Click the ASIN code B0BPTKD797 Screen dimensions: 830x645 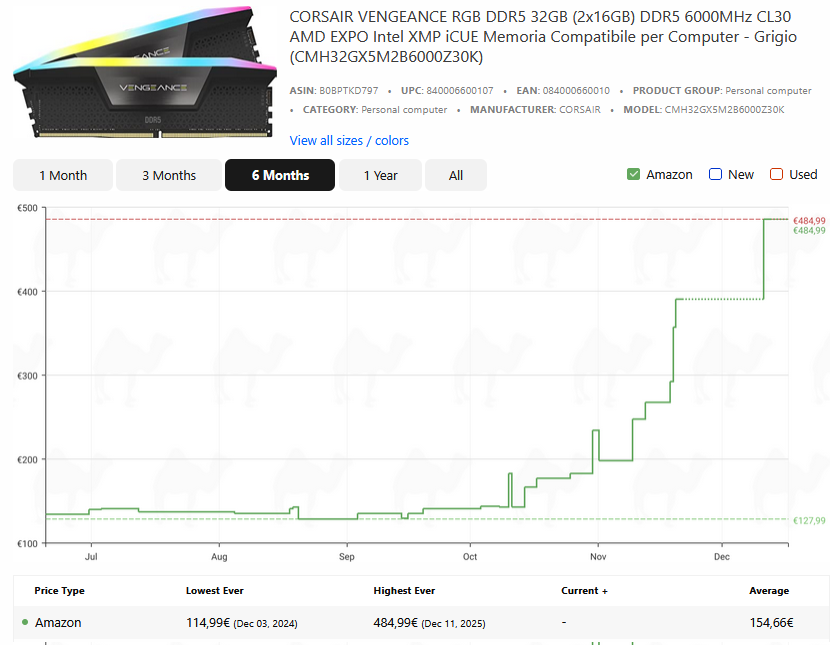[x=348, y=91]
